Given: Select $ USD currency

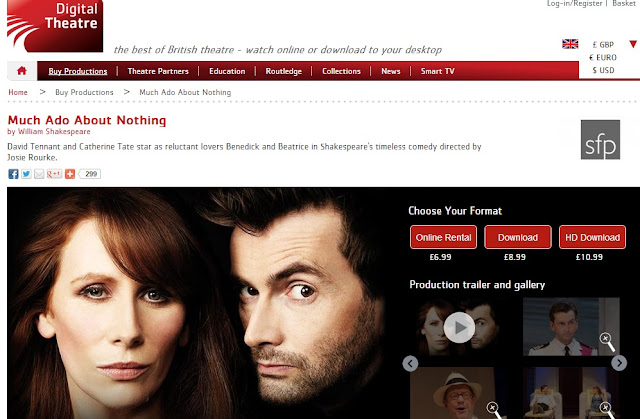Looking at the screenshot, I should click(x=603, y=70).
